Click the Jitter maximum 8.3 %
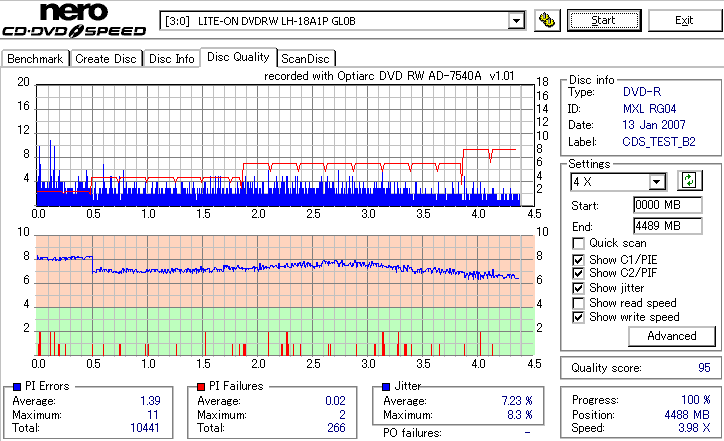Viewport: 724px width, 441px height. 519,415
